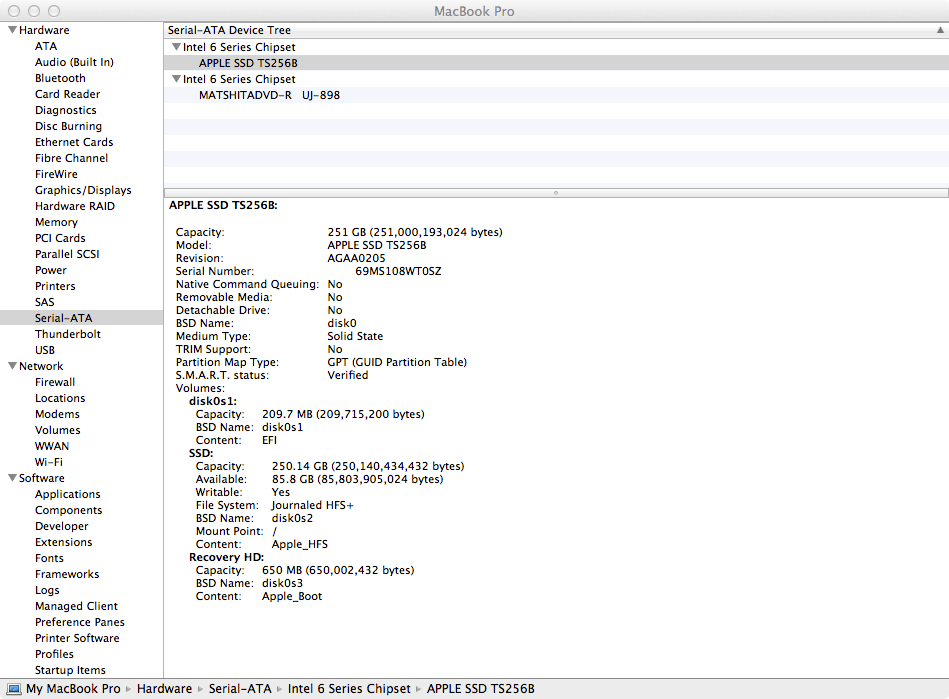Click the Recovery HD volume heading

226,557
